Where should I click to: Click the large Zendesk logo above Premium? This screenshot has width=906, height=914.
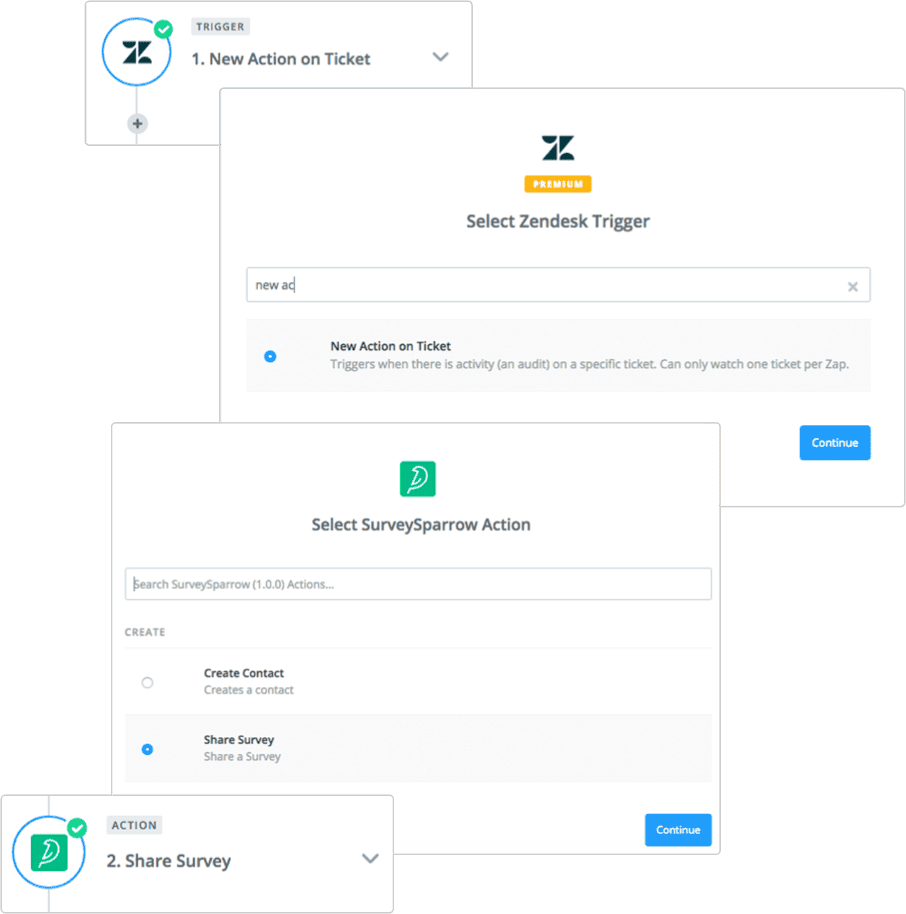(558, 147)
